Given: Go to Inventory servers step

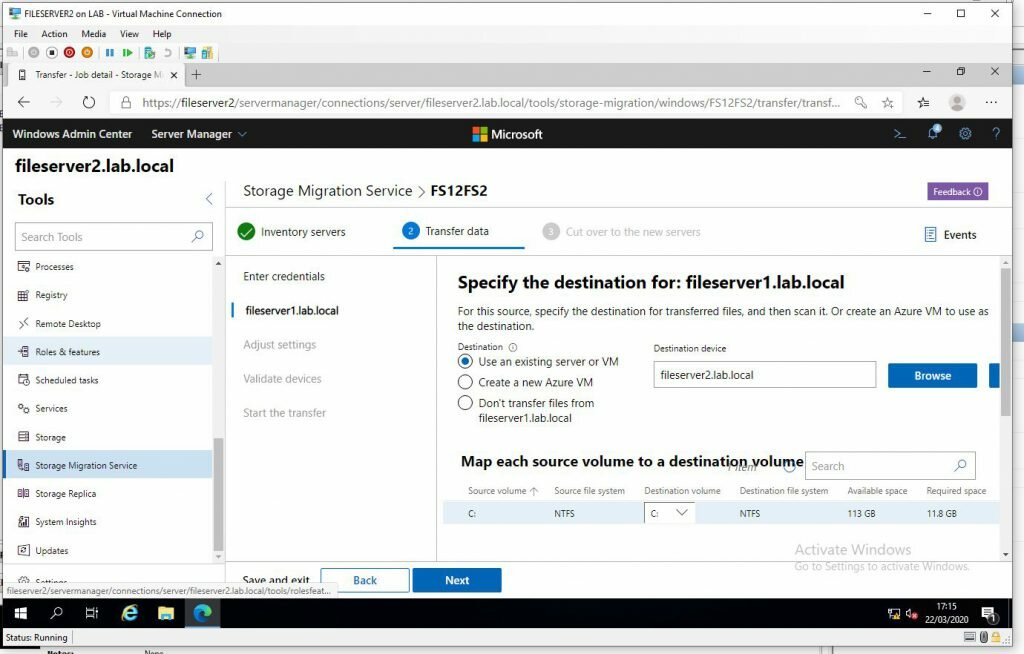Looking at the screenshot, I should [292, 232].
